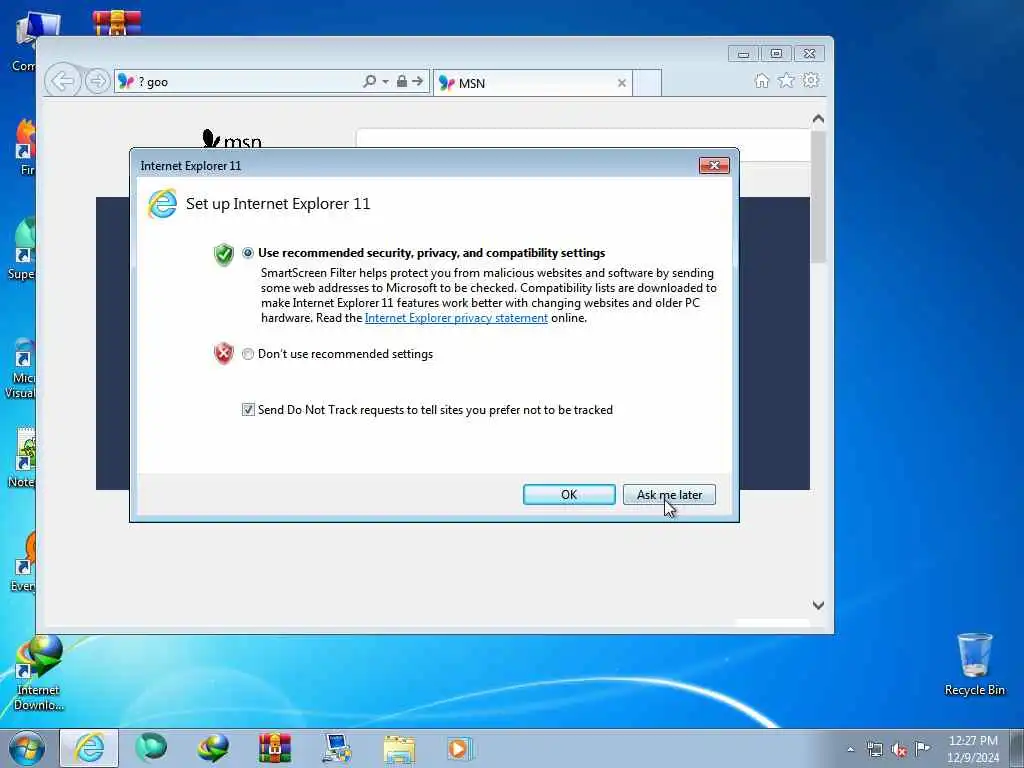The image size is (1024, 768).
Task: Click the red shield not-recommended icon
Action: click(x=223, y=353)
